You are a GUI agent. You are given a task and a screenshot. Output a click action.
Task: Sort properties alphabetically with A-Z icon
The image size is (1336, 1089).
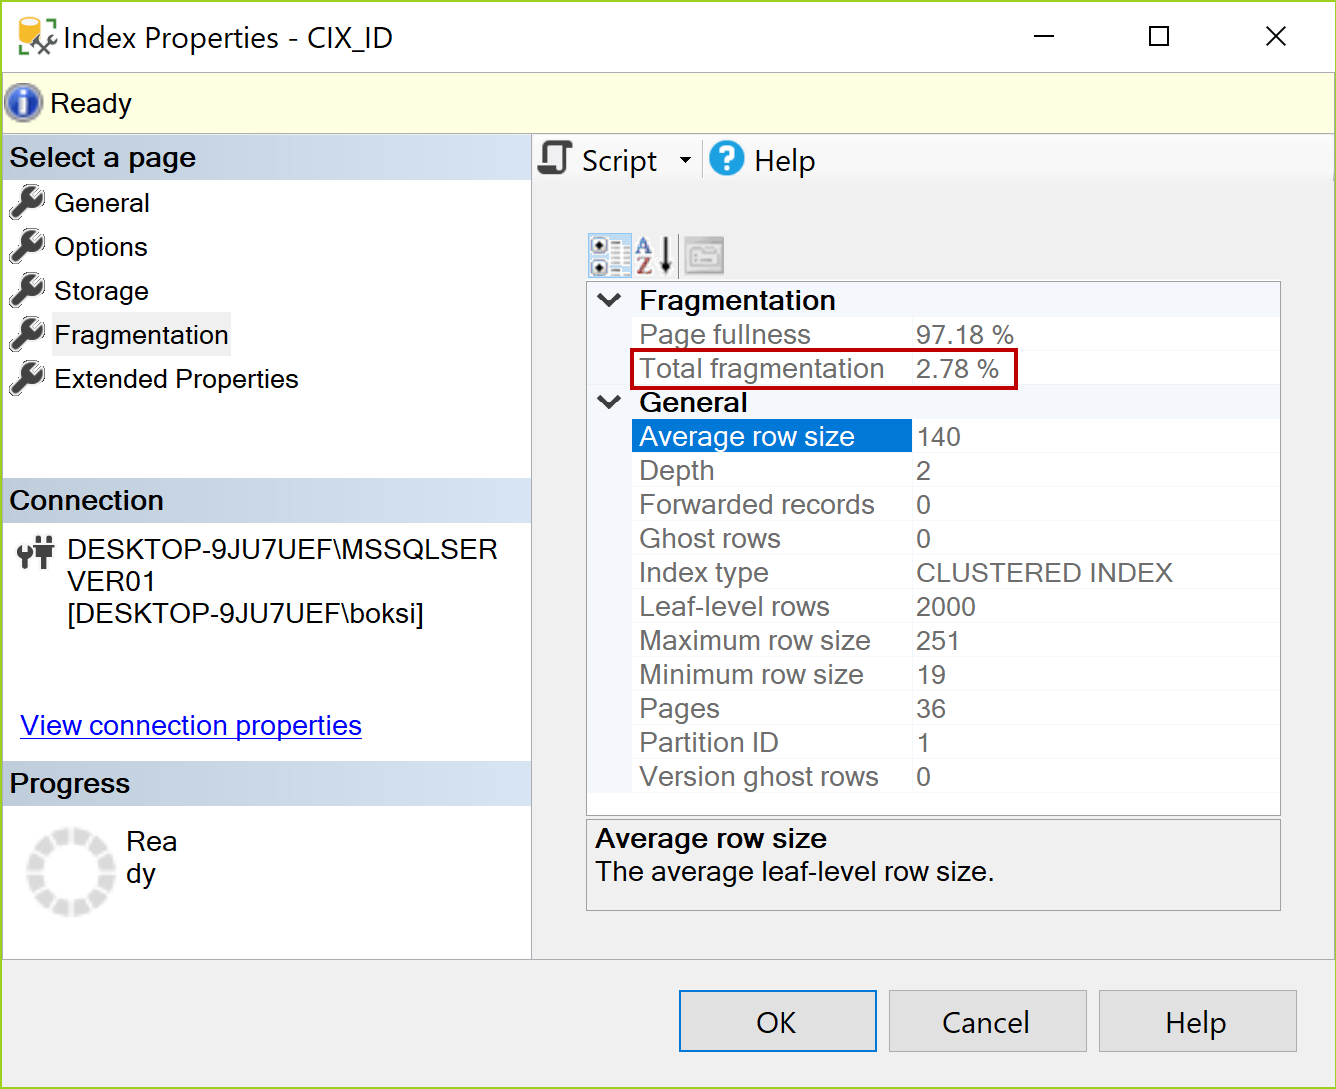[x=652, y=254]
